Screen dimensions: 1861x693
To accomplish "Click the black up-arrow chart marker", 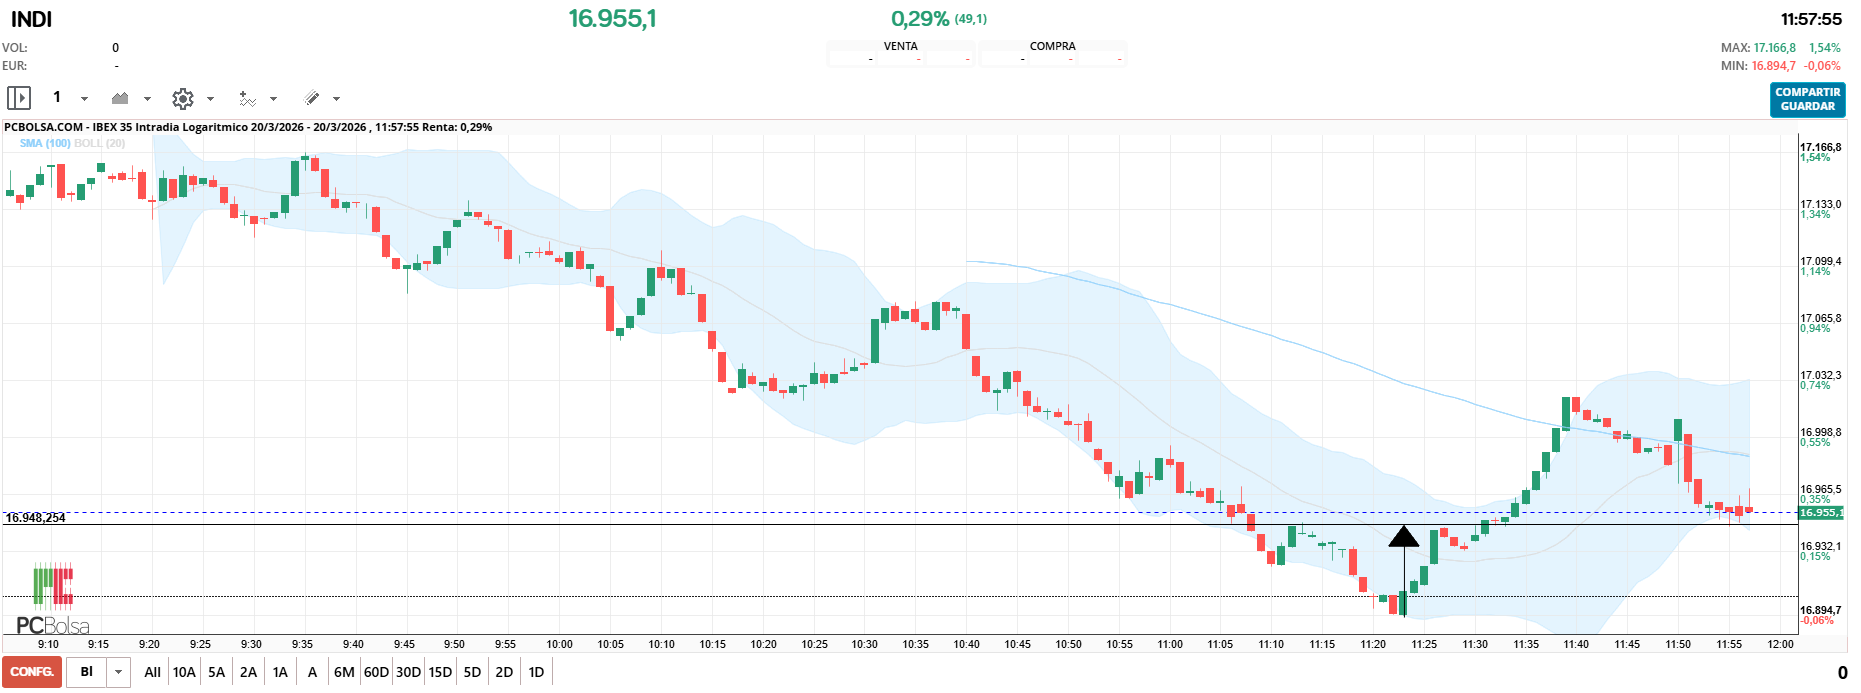I will point(1404,538).
